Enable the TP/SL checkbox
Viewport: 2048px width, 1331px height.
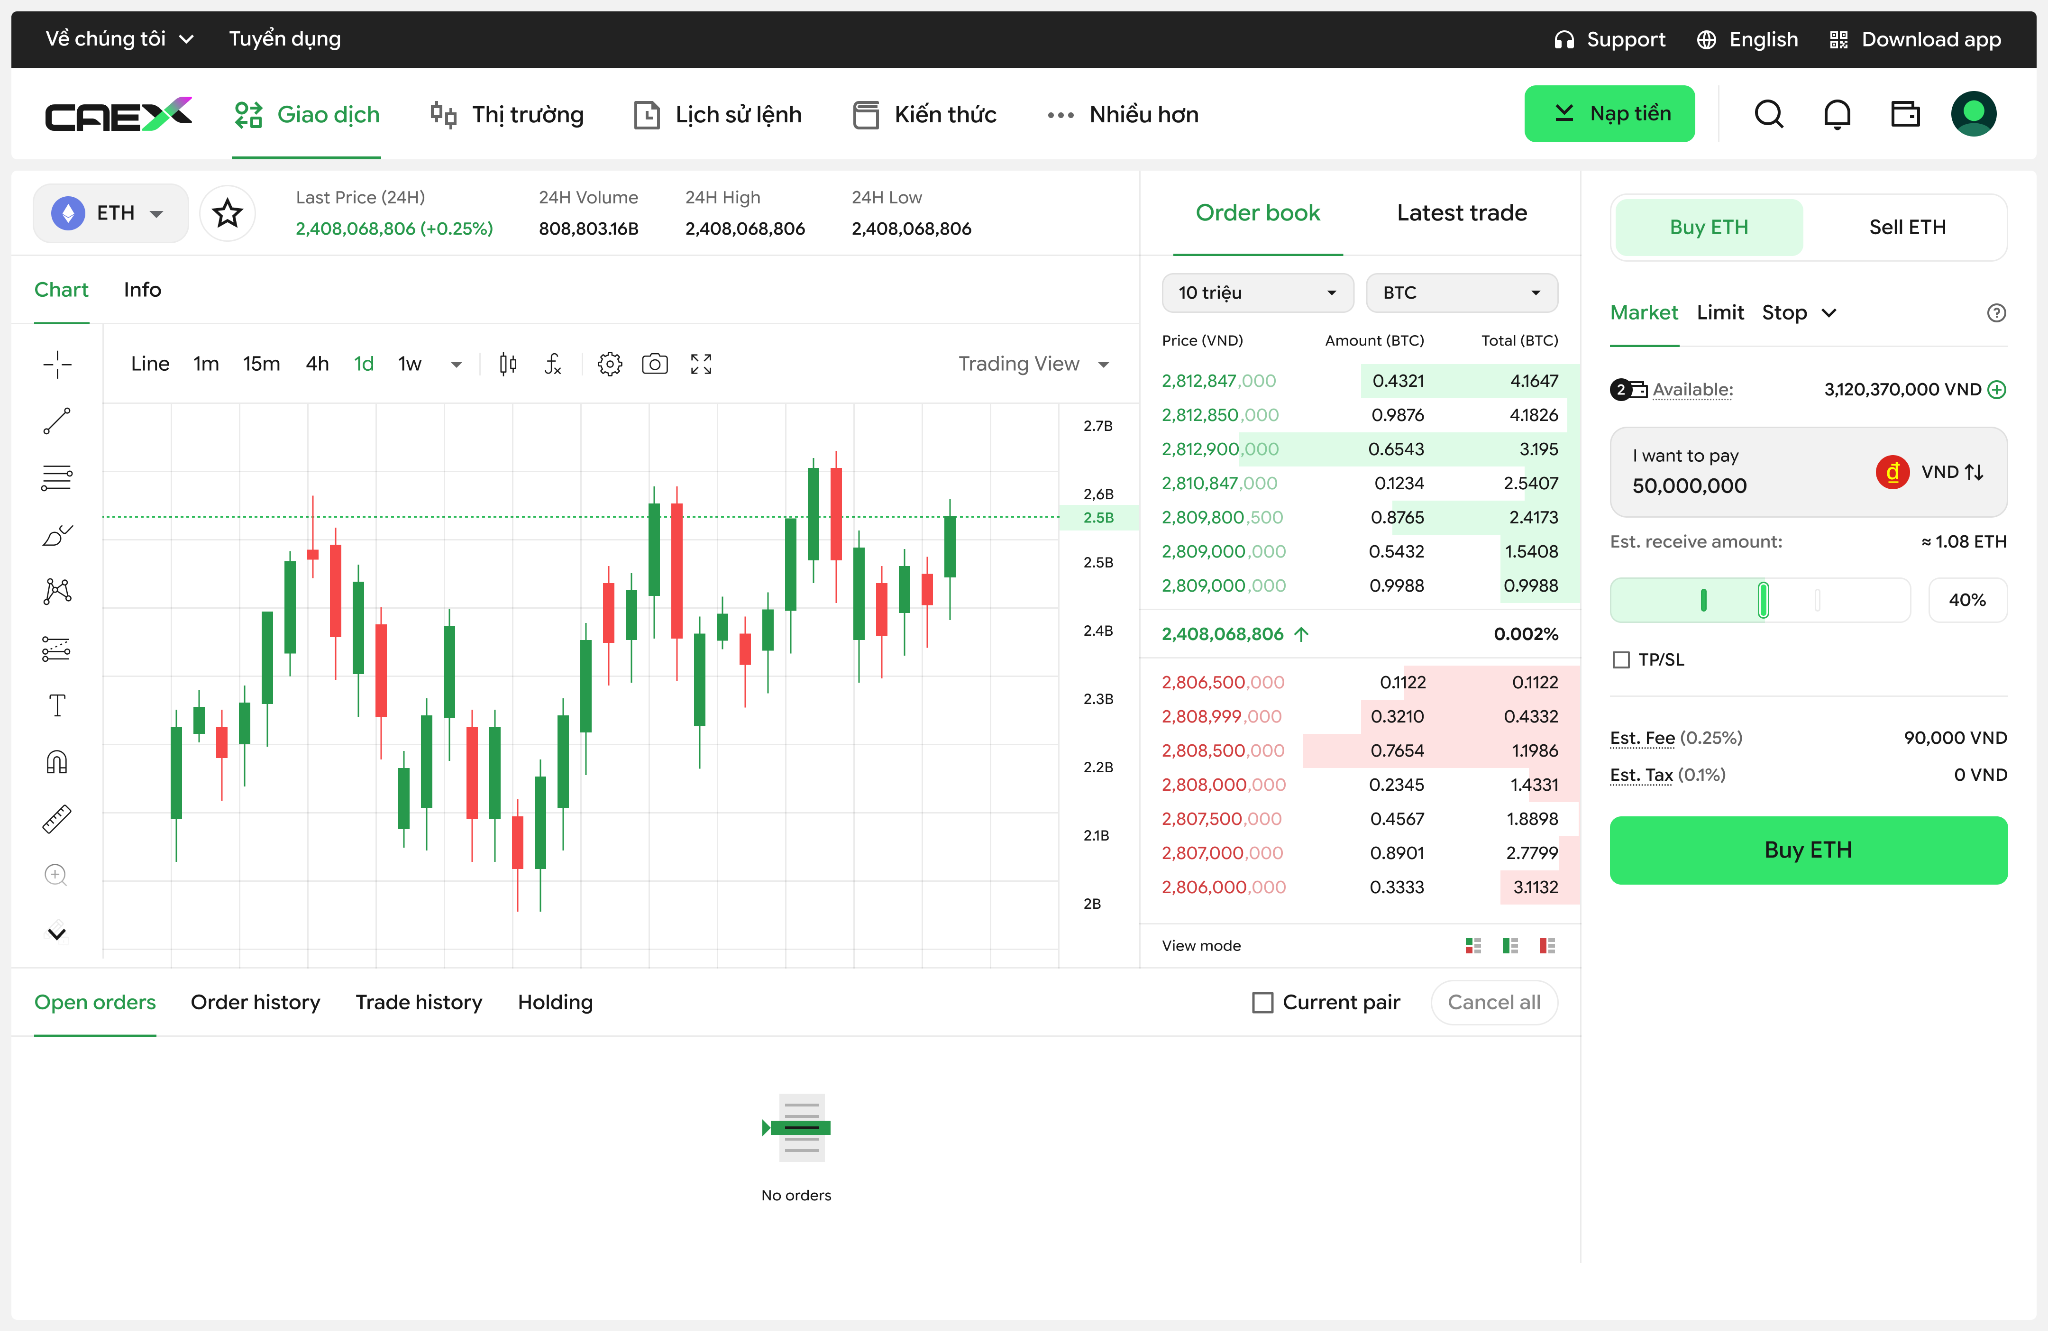tap(1621, 660)
